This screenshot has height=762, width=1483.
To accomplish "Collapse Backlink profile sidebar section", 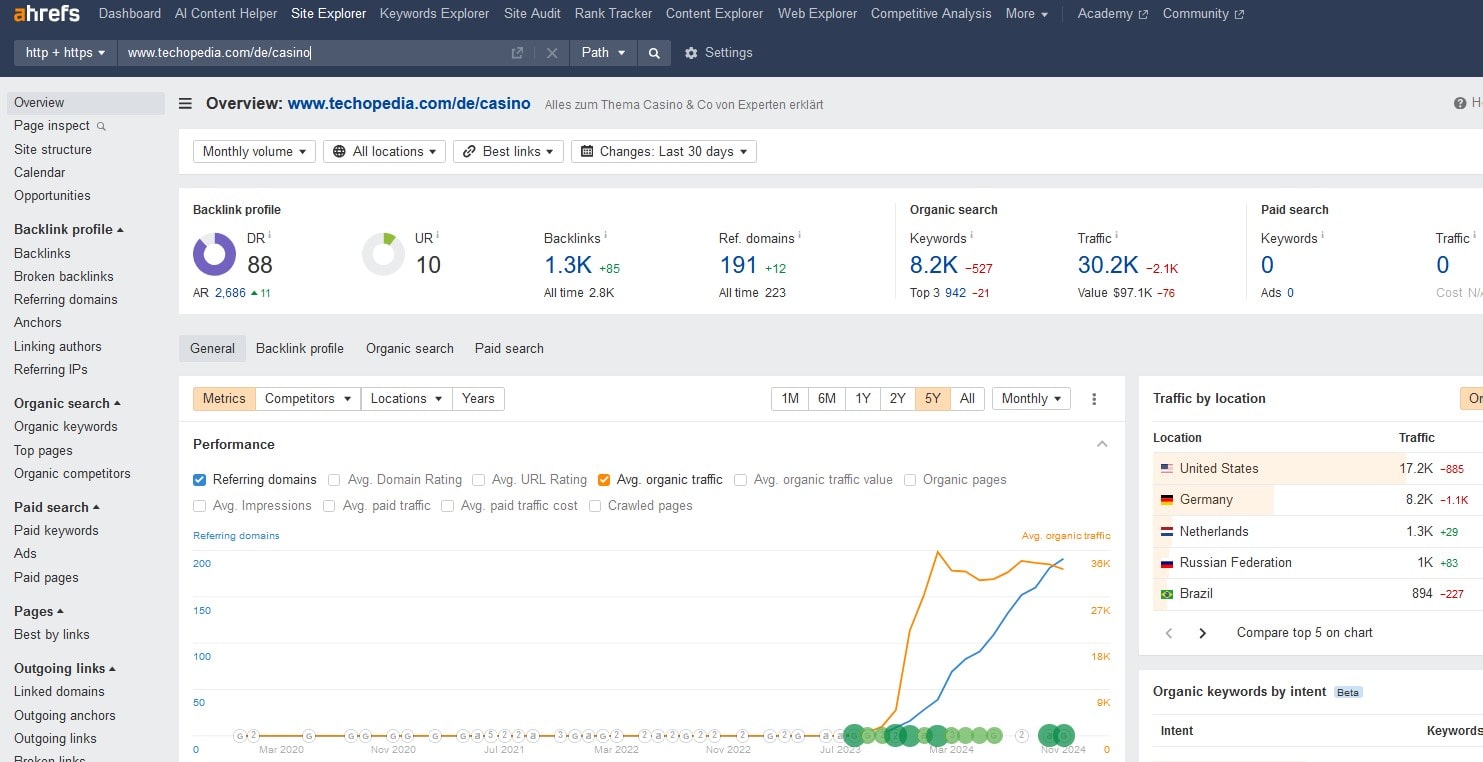I will (69, 230).
